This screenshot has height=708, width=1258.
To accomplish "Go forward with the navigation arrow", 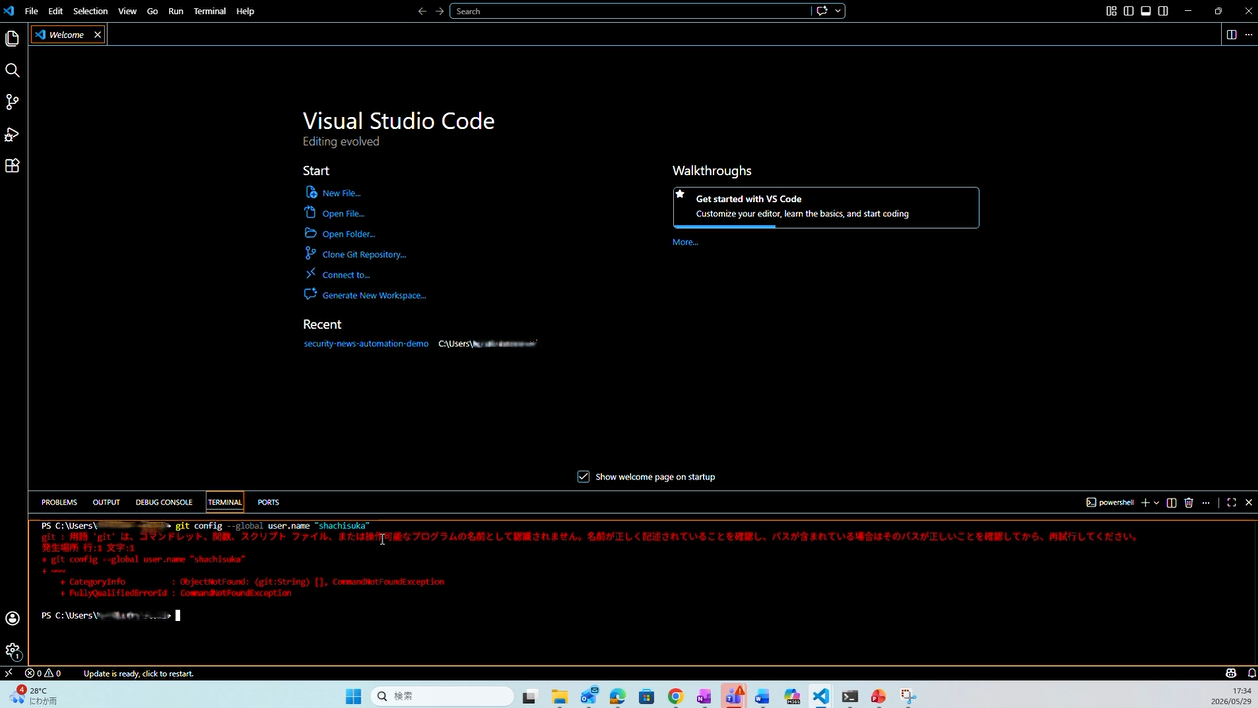I will point(439,11).
